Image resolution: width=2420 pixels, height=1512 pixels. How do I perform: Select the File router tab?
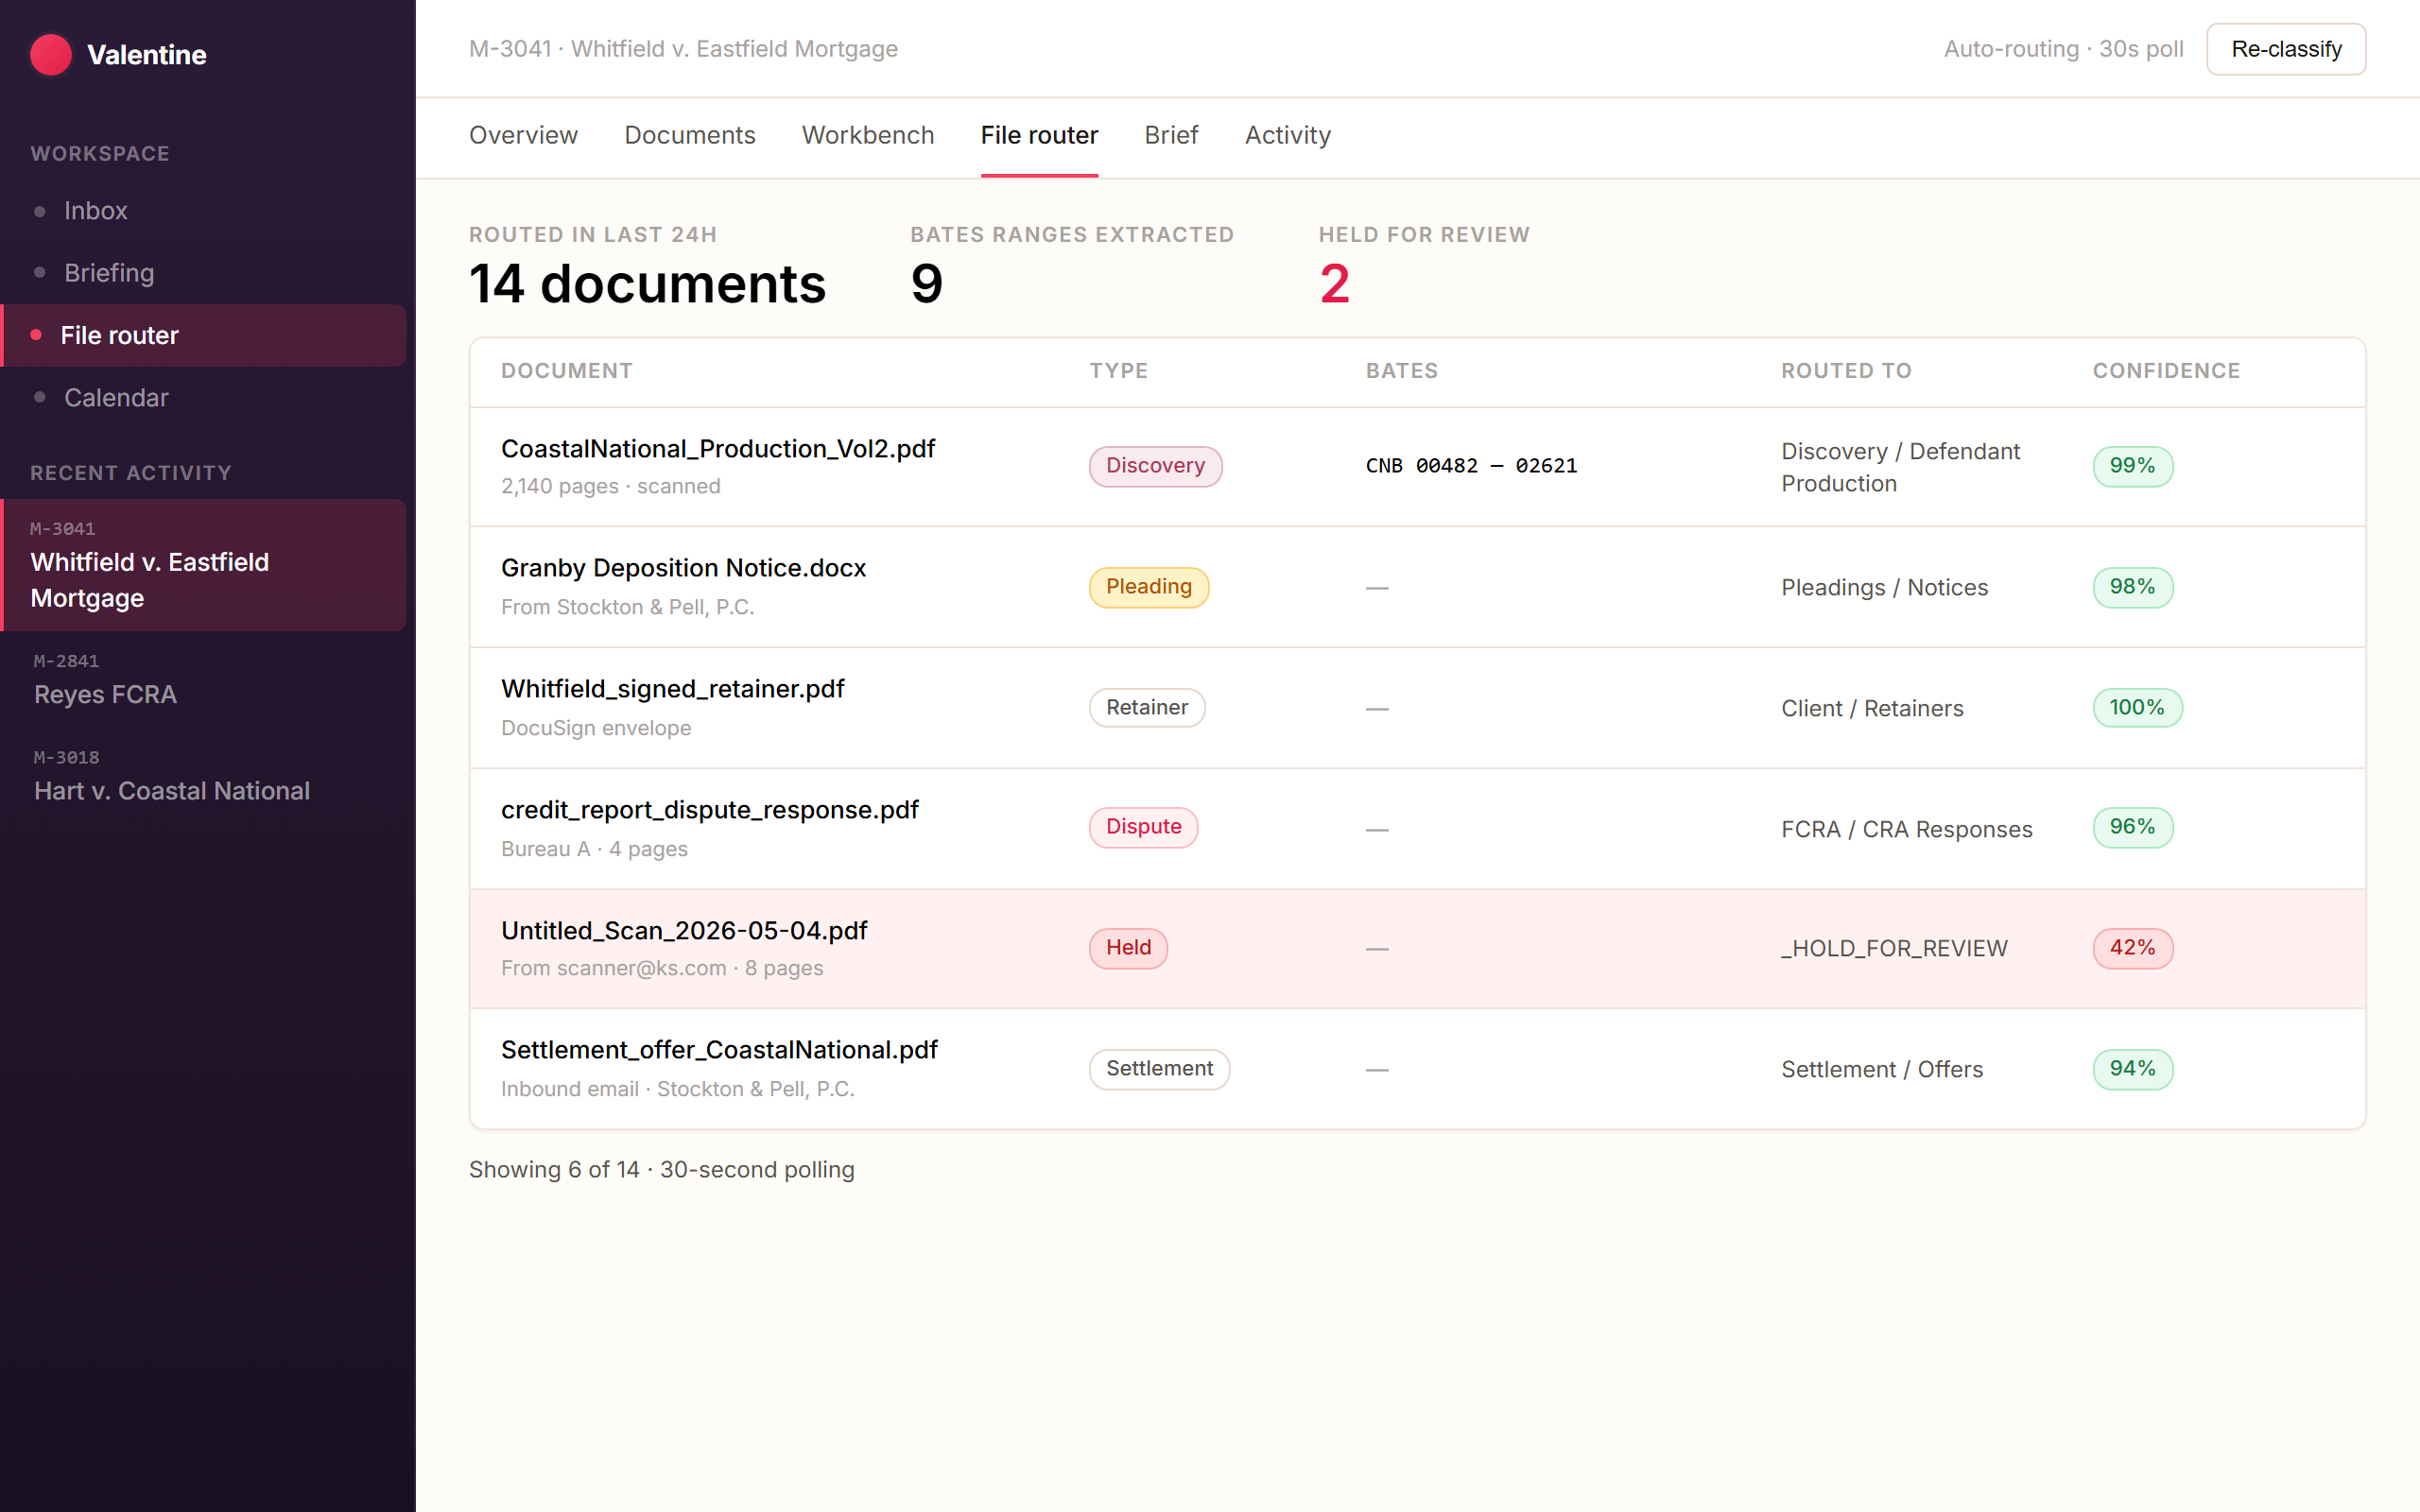1039,135
